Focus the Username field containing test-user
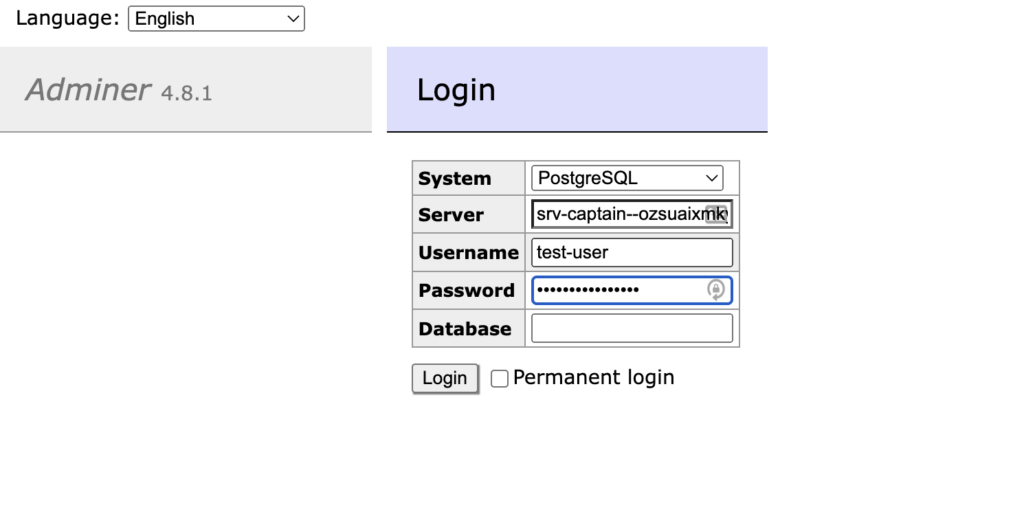Screen dimensions: 1024x514 (x=632, y=252)
